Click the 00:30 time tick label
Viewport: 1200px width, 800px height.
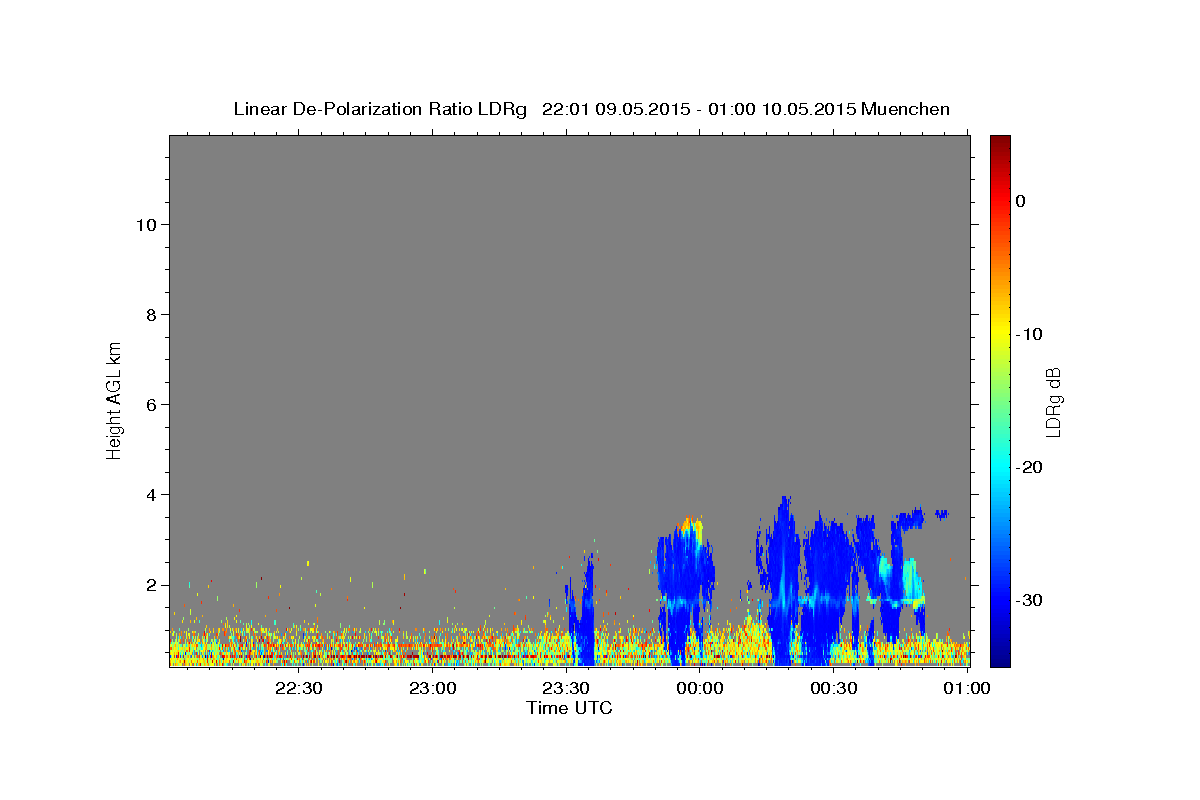pos(833,689)
